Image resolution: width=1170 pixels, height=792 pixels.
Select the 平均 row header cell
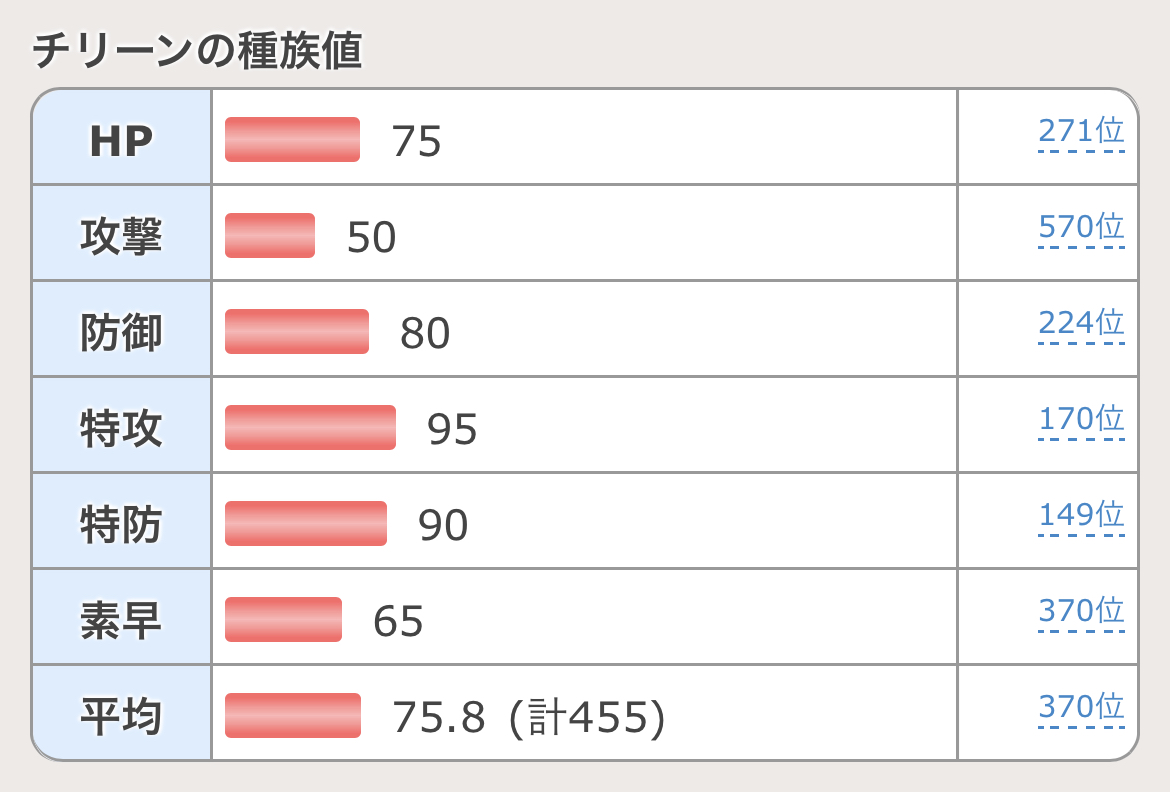(x=121, y=716)
